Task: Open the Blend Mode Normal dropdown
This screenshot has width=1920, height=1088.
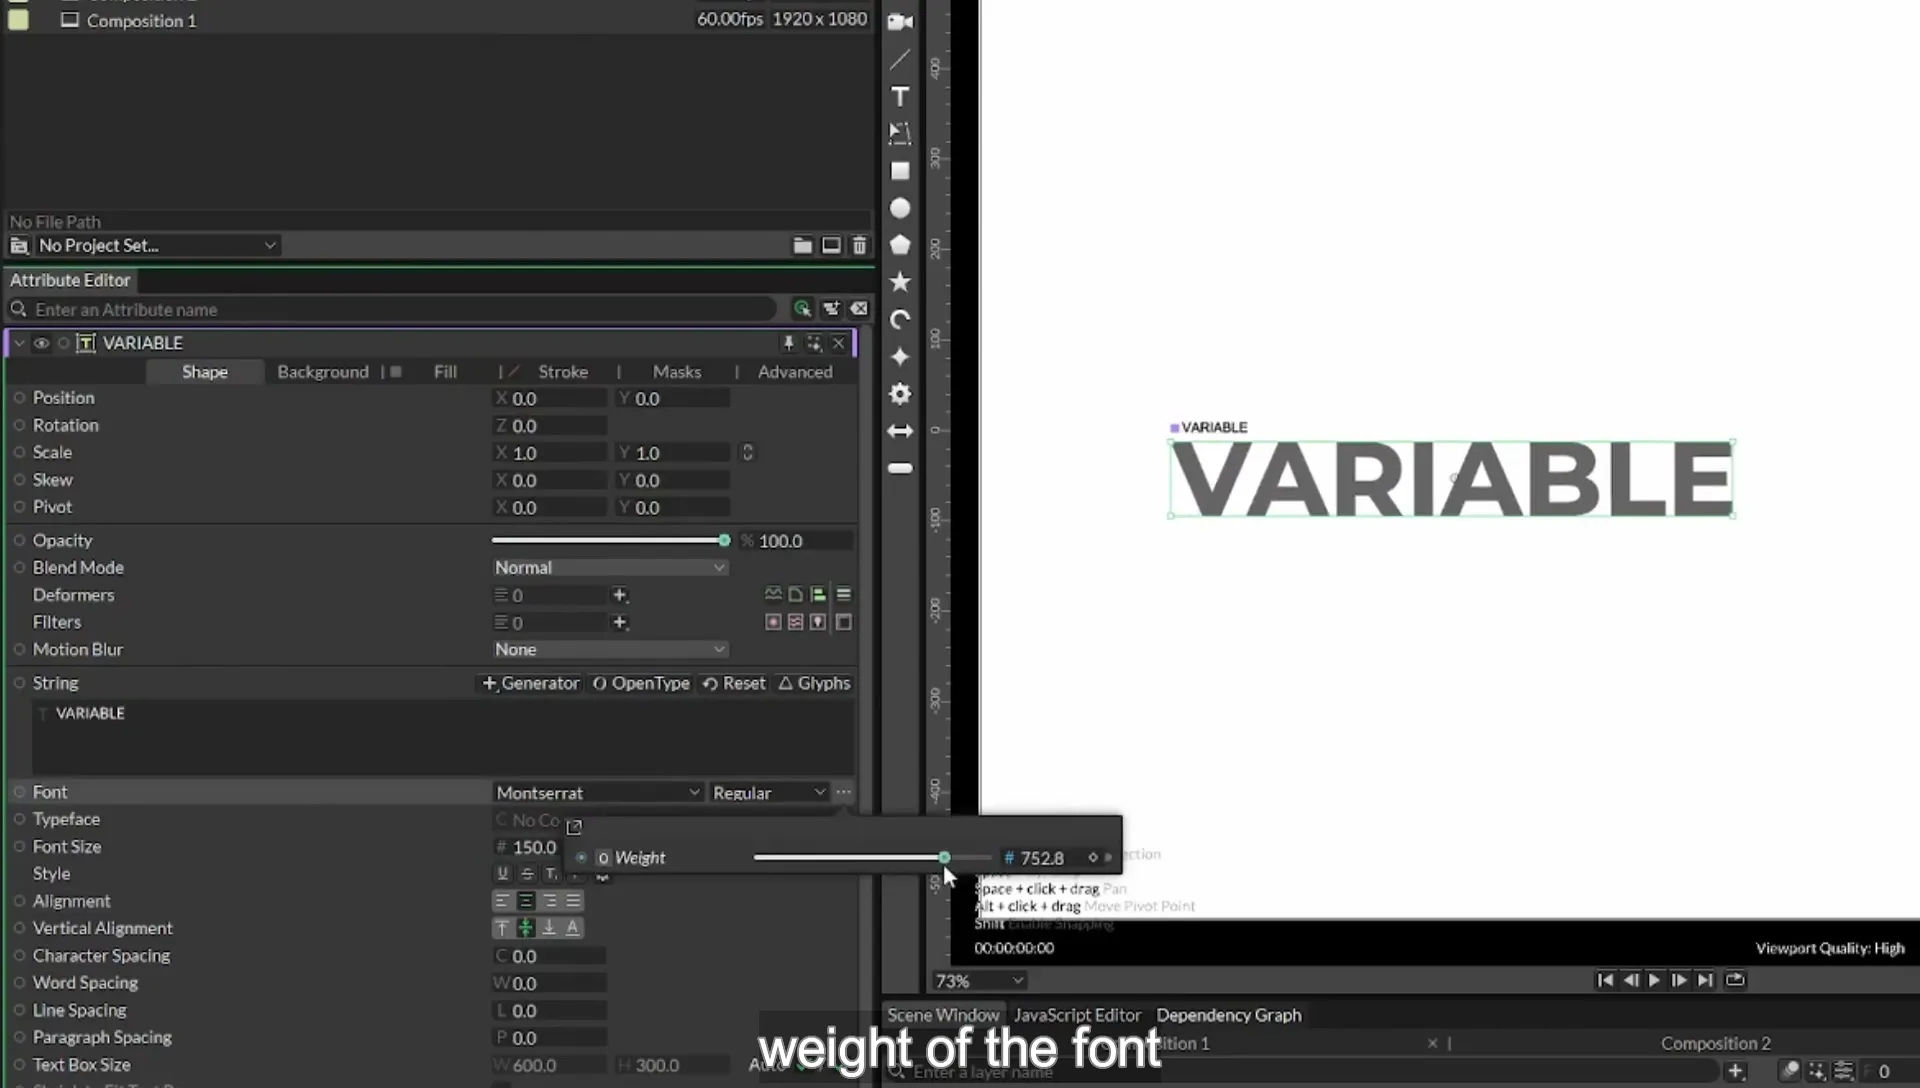Action: pos(610,567)
